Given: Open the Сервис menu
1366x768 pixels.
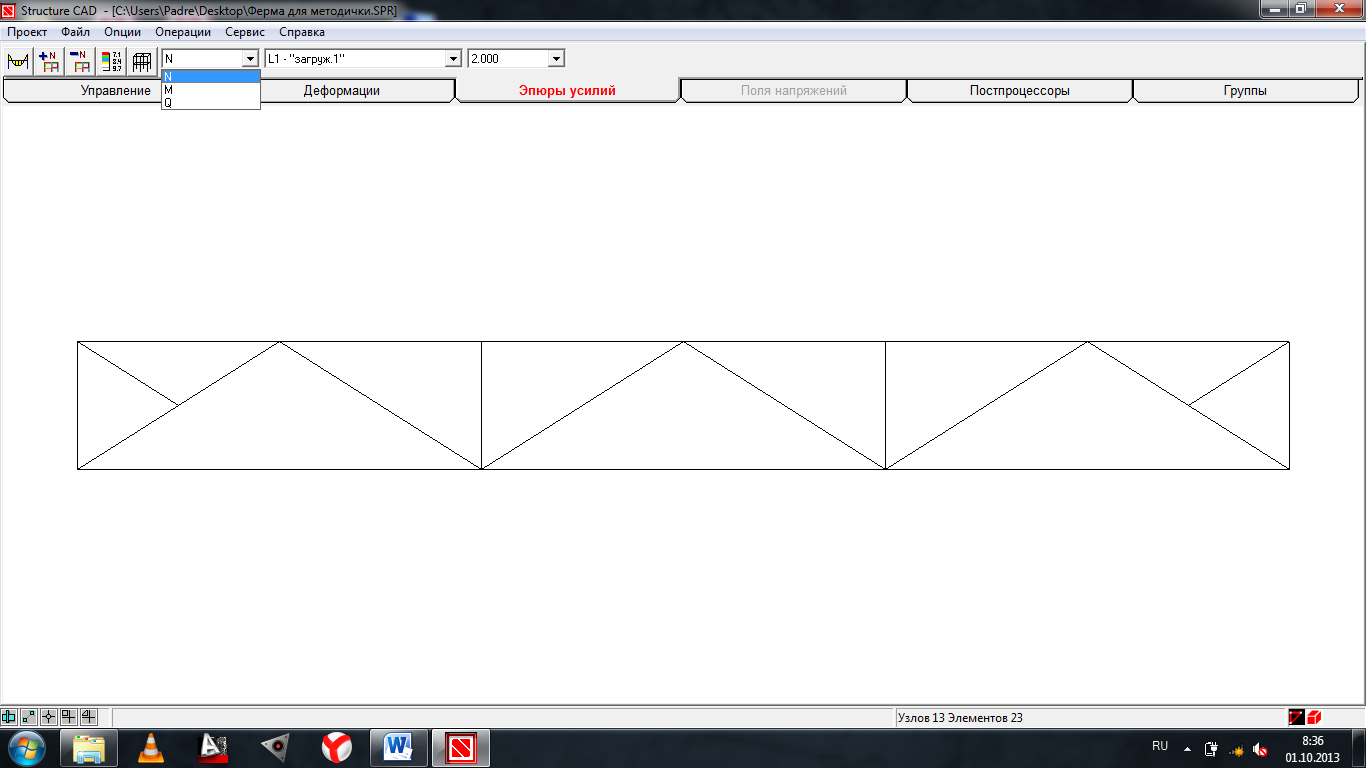Looking at the screenshot, I should click(245, 32).
